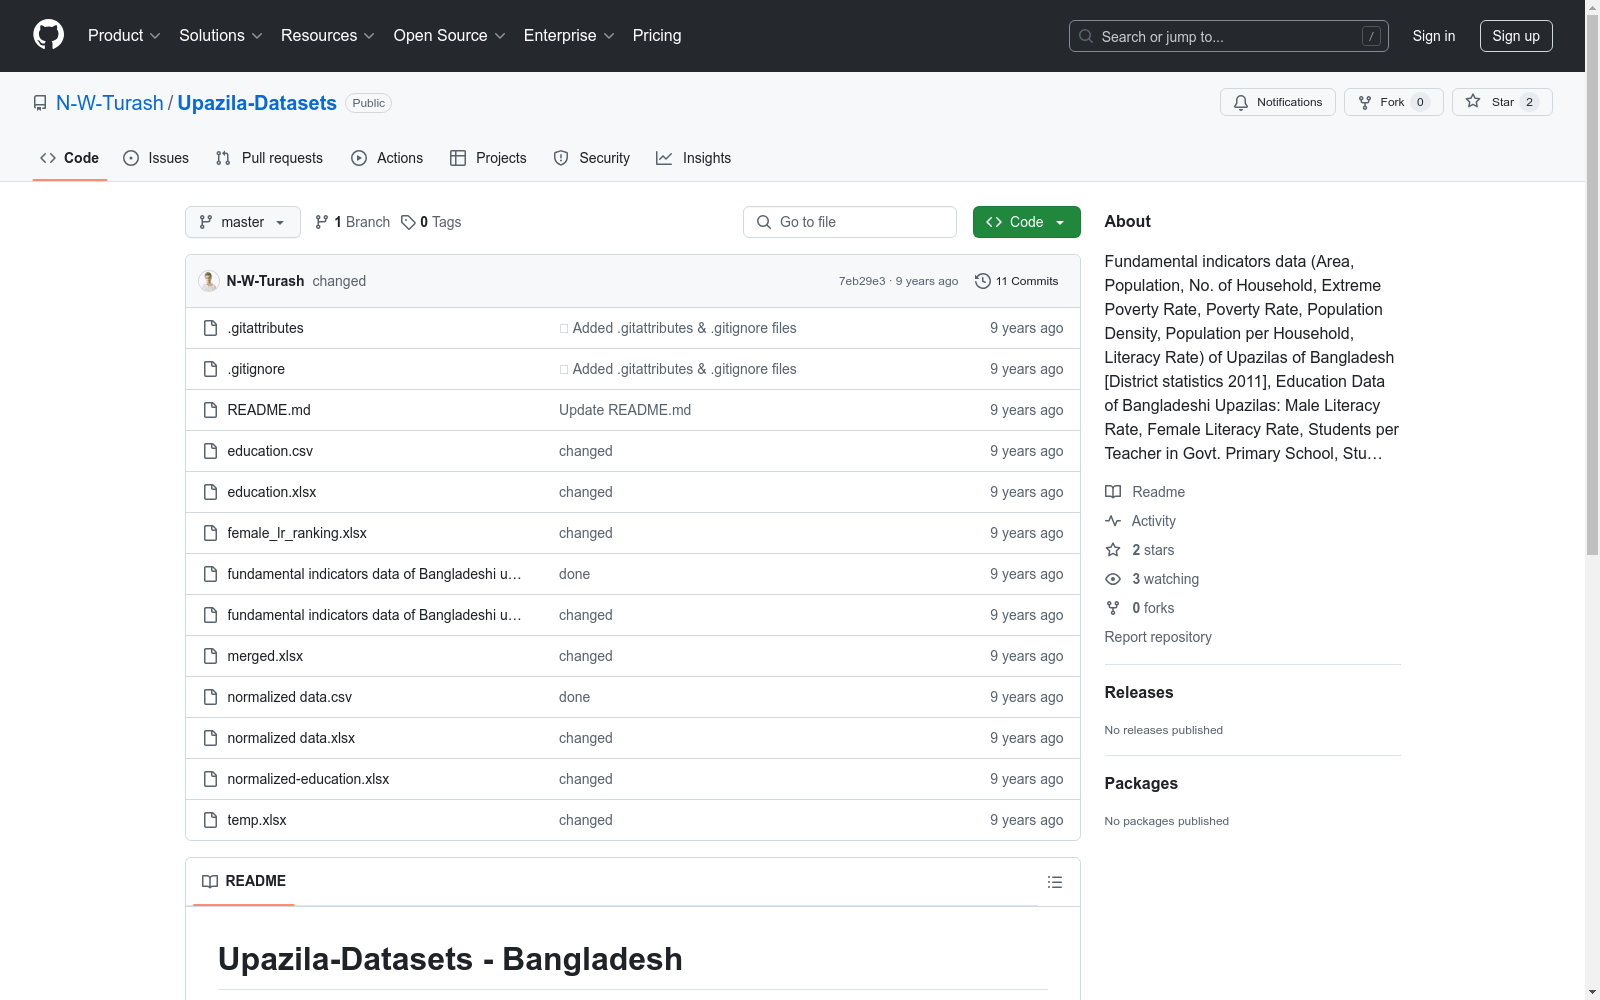Screen dimensions: 1600x1000
Task: Click the book icon beside Readme
Action: click(x=1113, y=492)
